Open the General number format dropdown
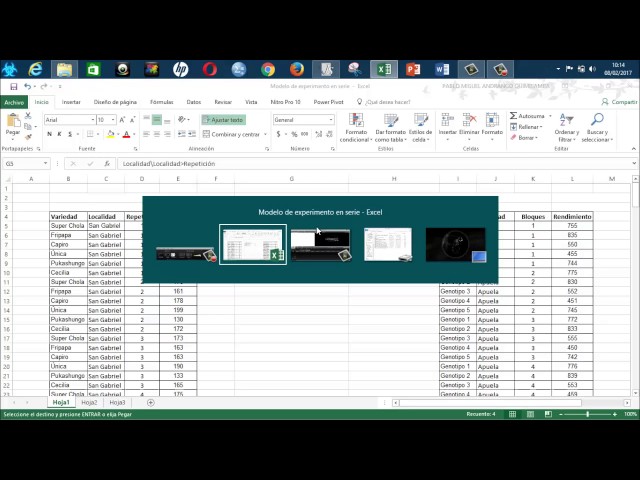The image size is (640, 480). pyautogui.click(x=331, y=120)
